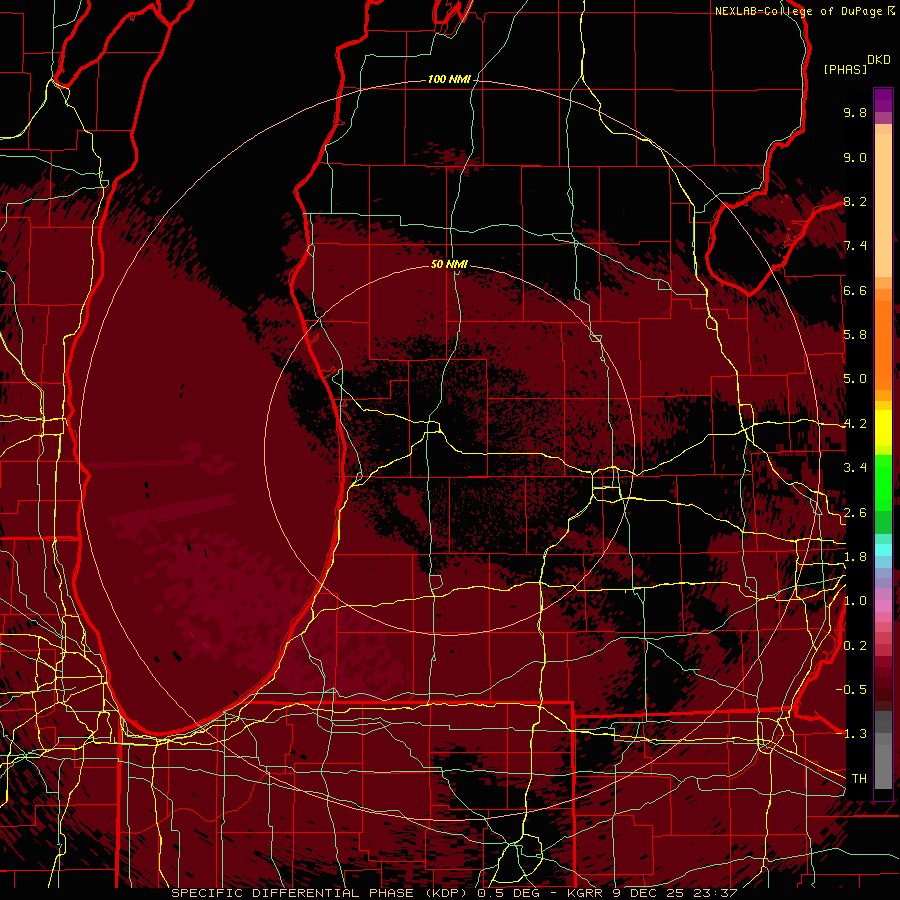Click the 1.0 value on the color scale
This screenshot has width=900, height=900.
855,601
